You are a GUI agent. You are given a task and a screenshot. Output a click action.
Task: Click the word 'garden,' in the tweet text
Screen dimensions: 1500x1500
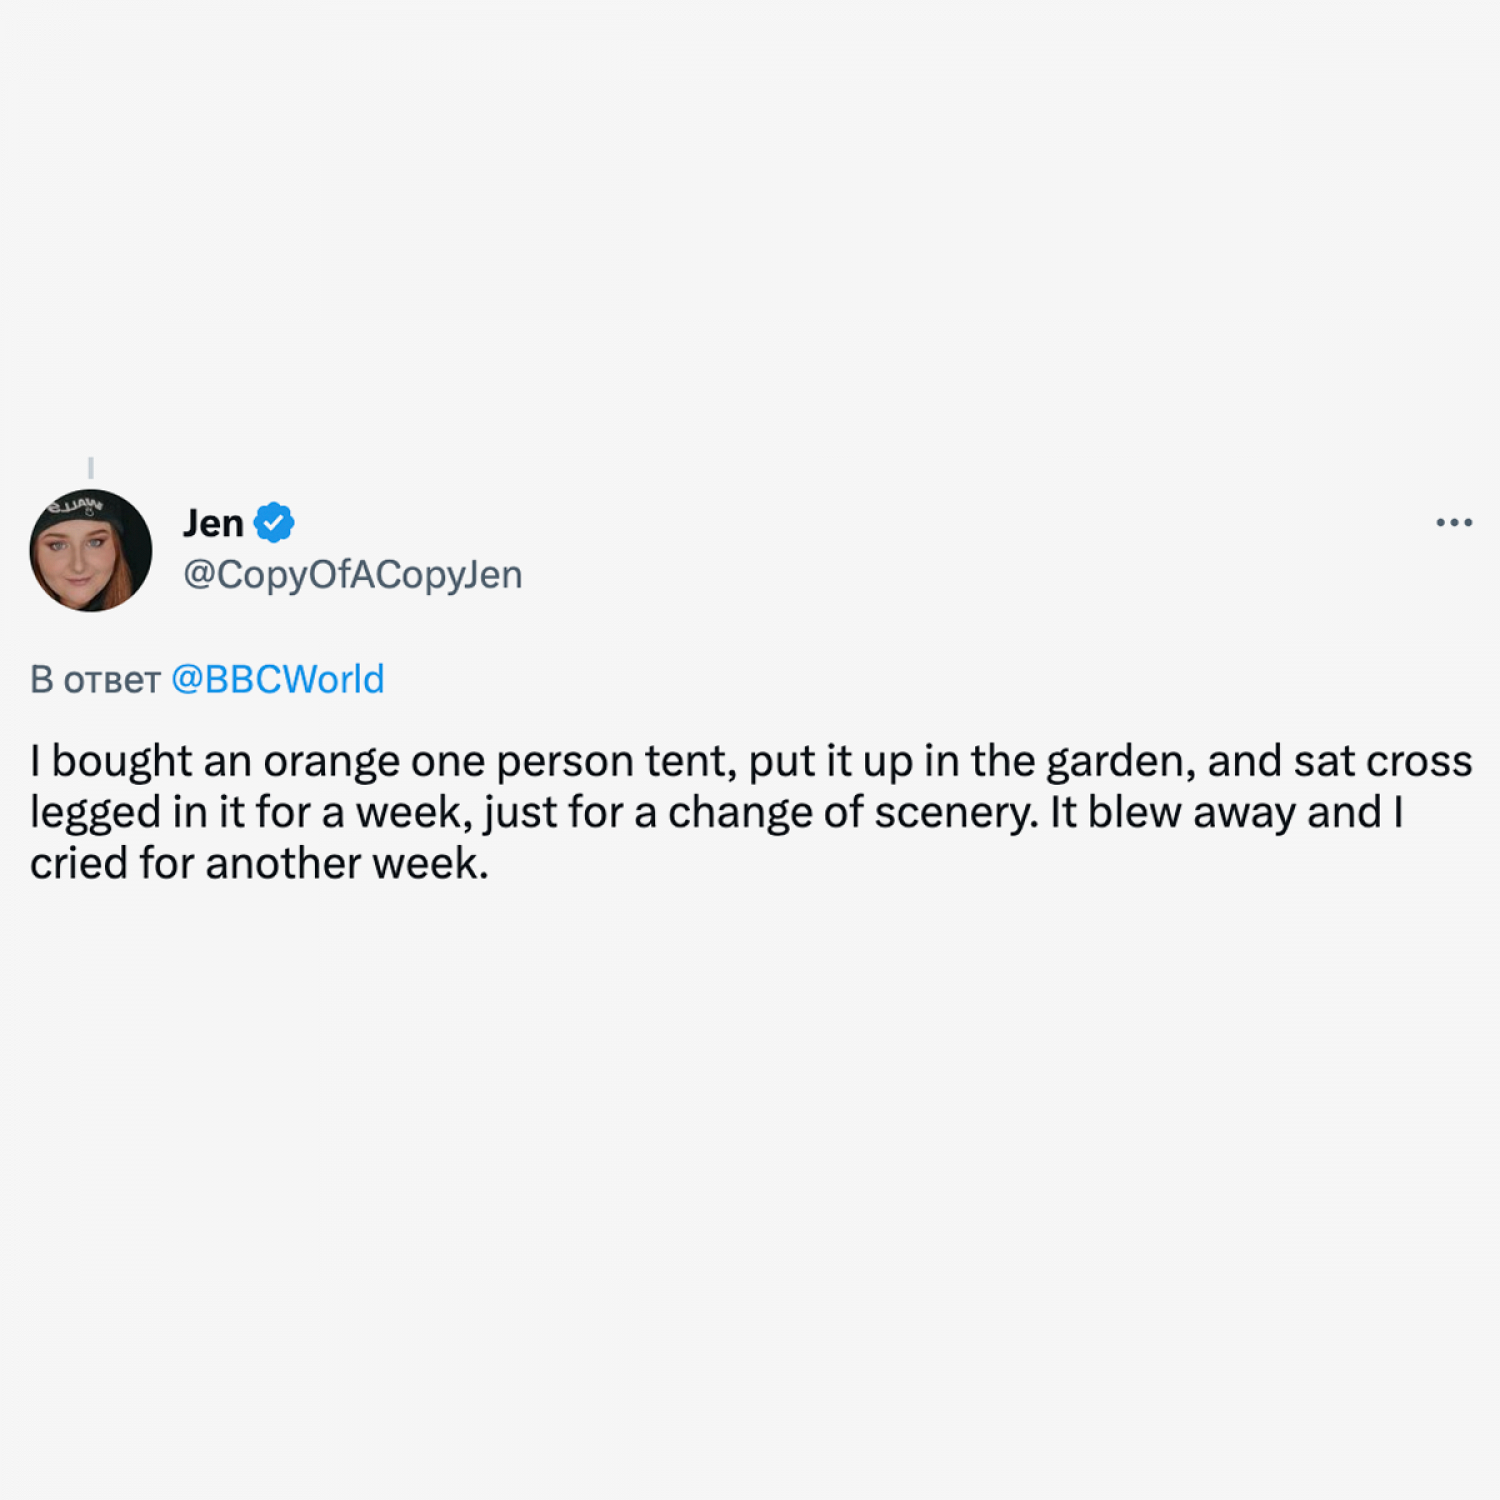click(1120, 763)
